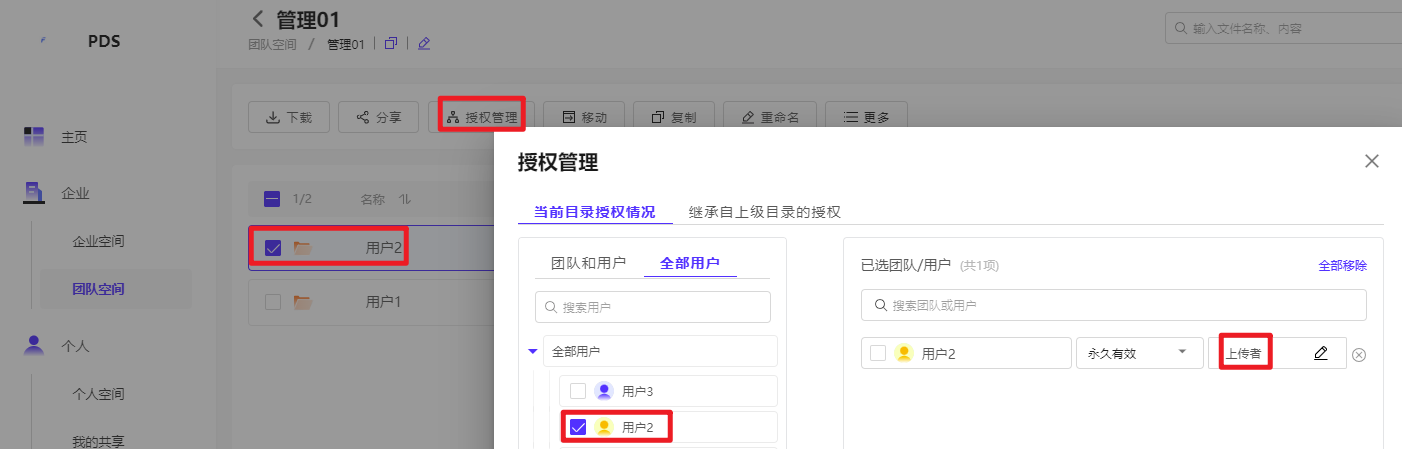Screen dimensions: 1402x449
Task: Uncheck the 用户2 folder row checkbox
Action: (x=273, y=248)
